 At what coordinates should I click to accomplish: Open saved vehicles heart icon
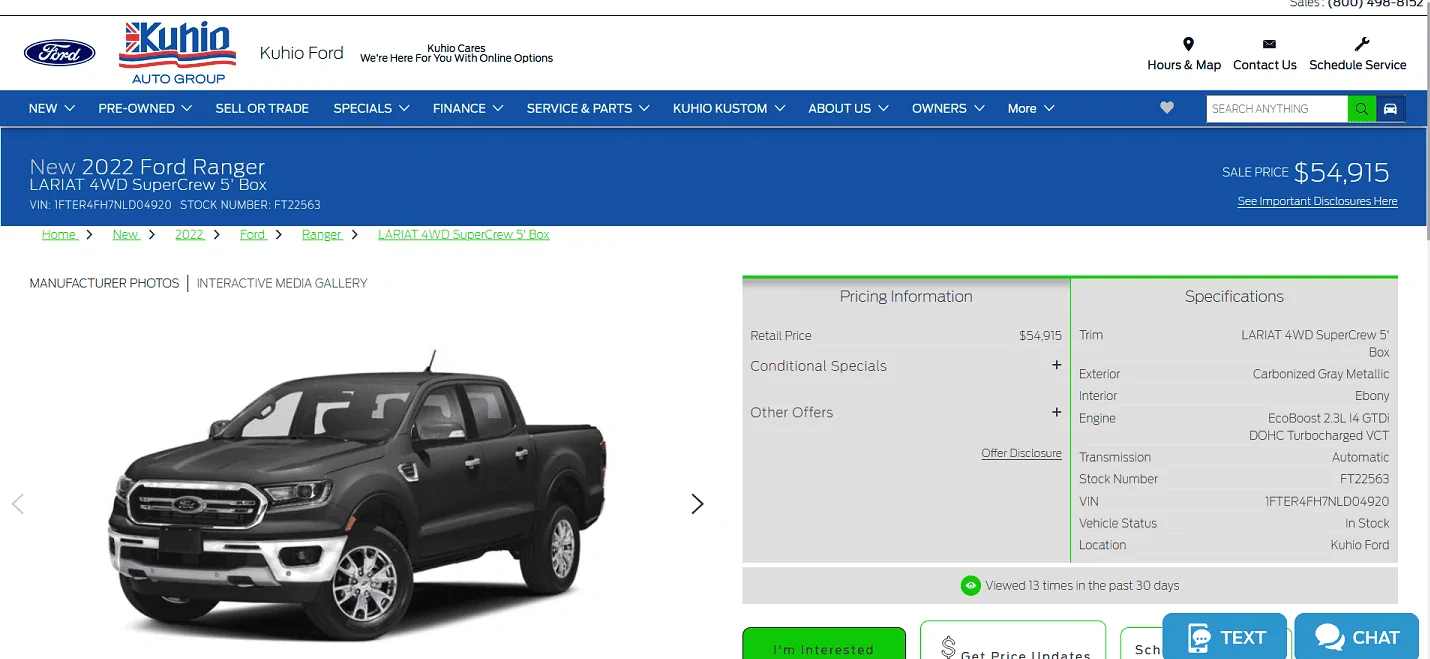pyautogui.click(x=1167, y=108)
